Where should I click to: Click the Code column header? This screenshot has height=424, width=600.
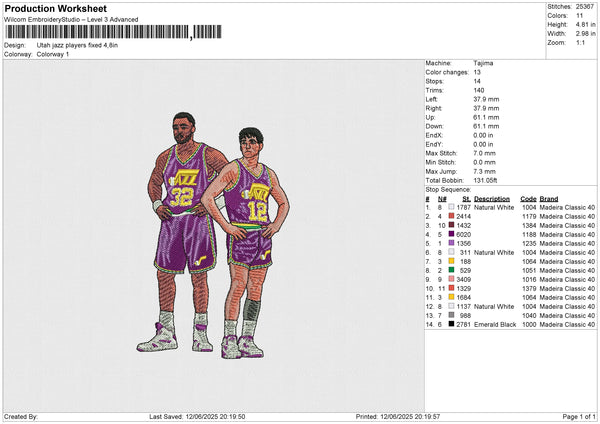coord(528,199)
